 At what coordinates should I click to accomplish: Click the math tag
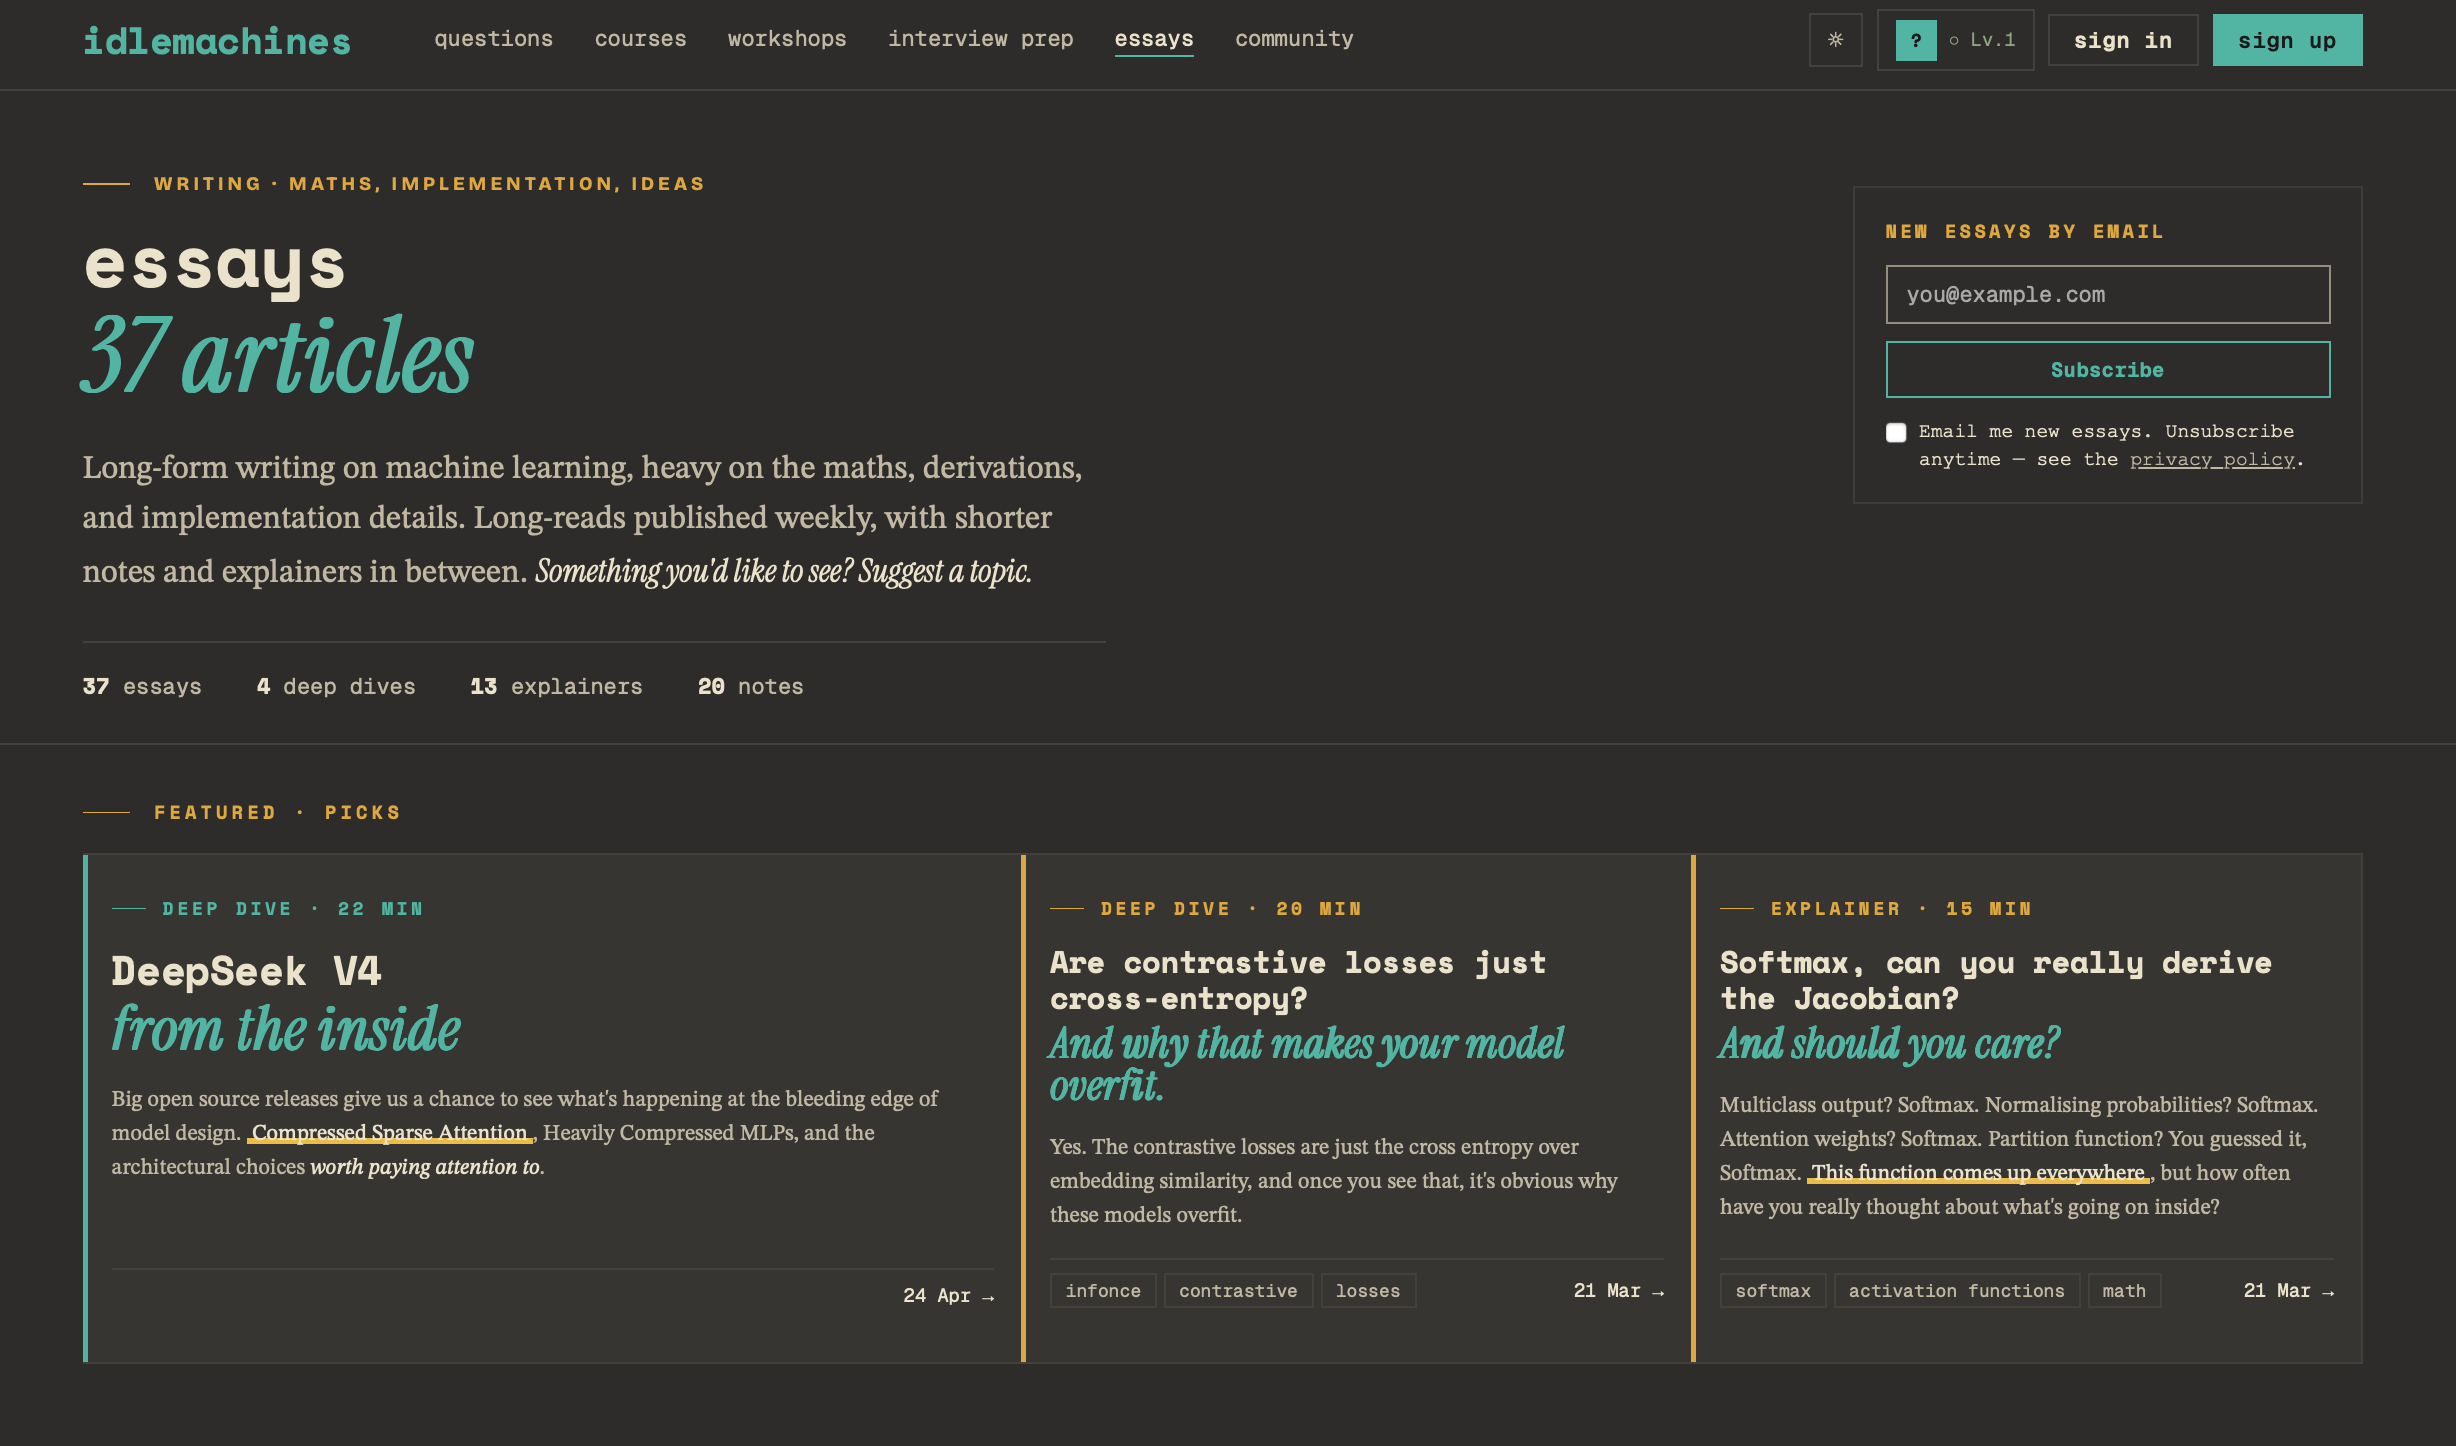(x=2124, y=1291)
